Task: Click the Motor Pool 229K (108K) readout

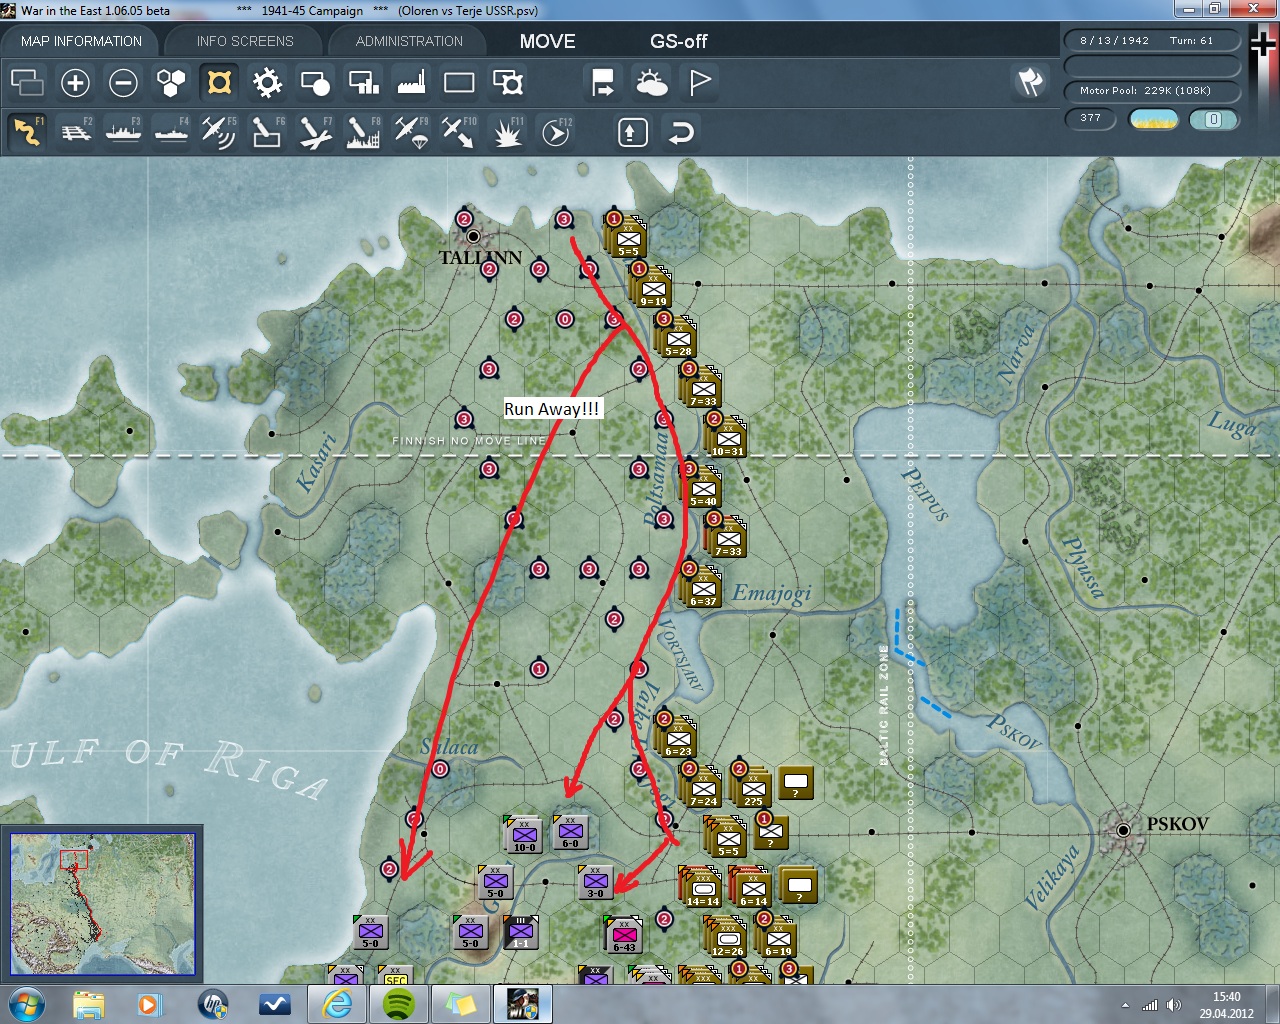Action: click(1151, 91)
